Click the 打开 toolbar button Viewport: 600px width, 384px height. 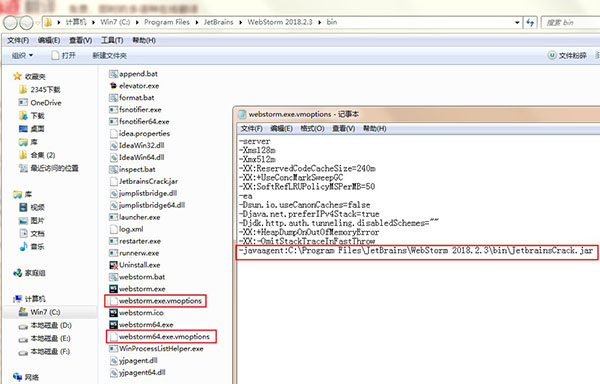coord(64,56)
